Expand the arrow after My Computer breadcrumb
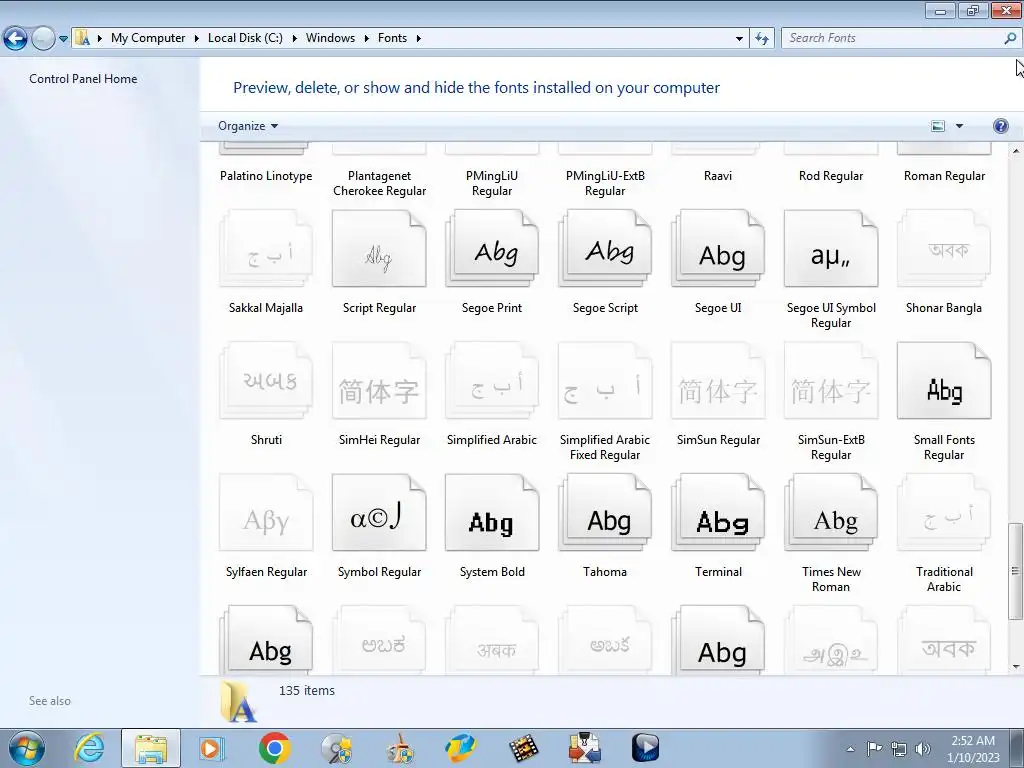This screenshot has height=768, width=1024. click(196, 39)
